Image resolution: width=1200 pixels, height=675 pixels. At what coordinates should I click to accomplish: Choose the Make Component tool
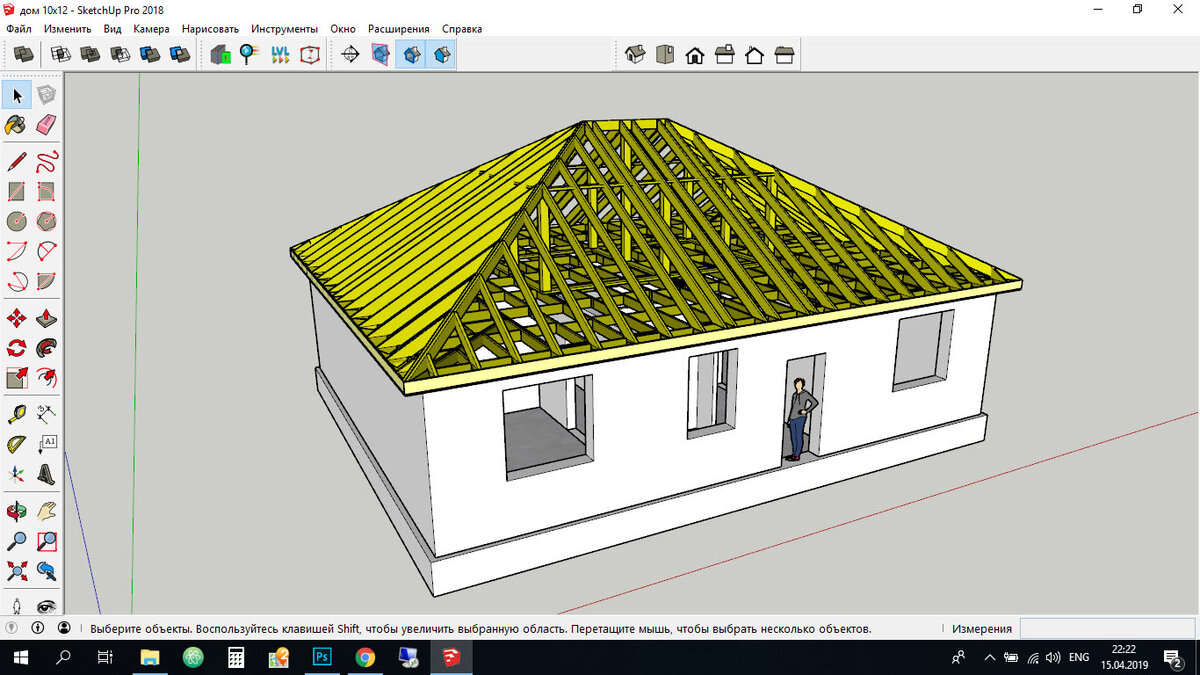coord(46,95)
